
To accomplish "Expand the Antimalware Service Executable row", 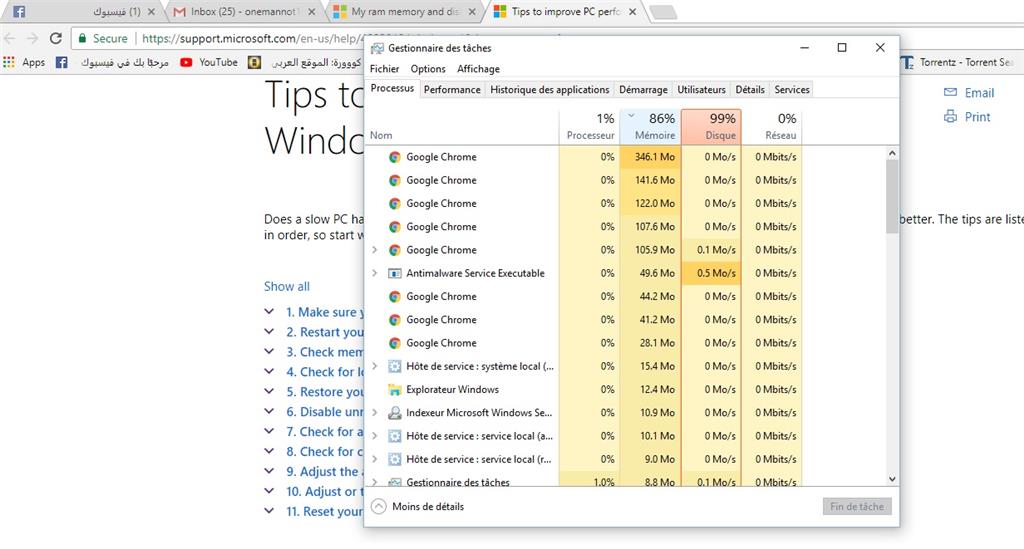I will point(375,273).
